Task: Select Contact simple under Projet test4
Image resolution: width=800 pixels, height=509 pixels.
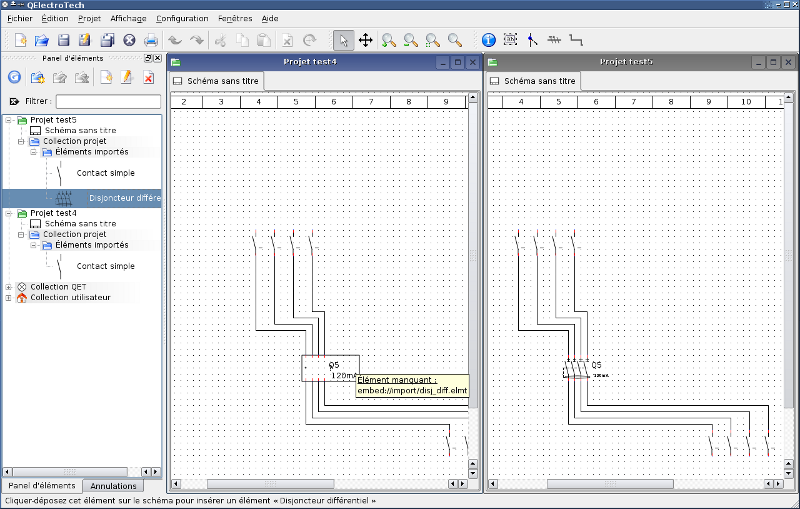Action: [106, 266]
